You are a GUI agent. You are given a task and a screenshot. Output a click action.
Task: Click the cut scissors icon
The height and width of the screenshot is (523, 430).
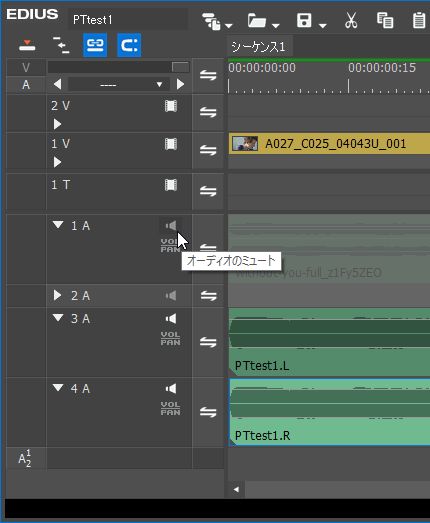point(351,20)
